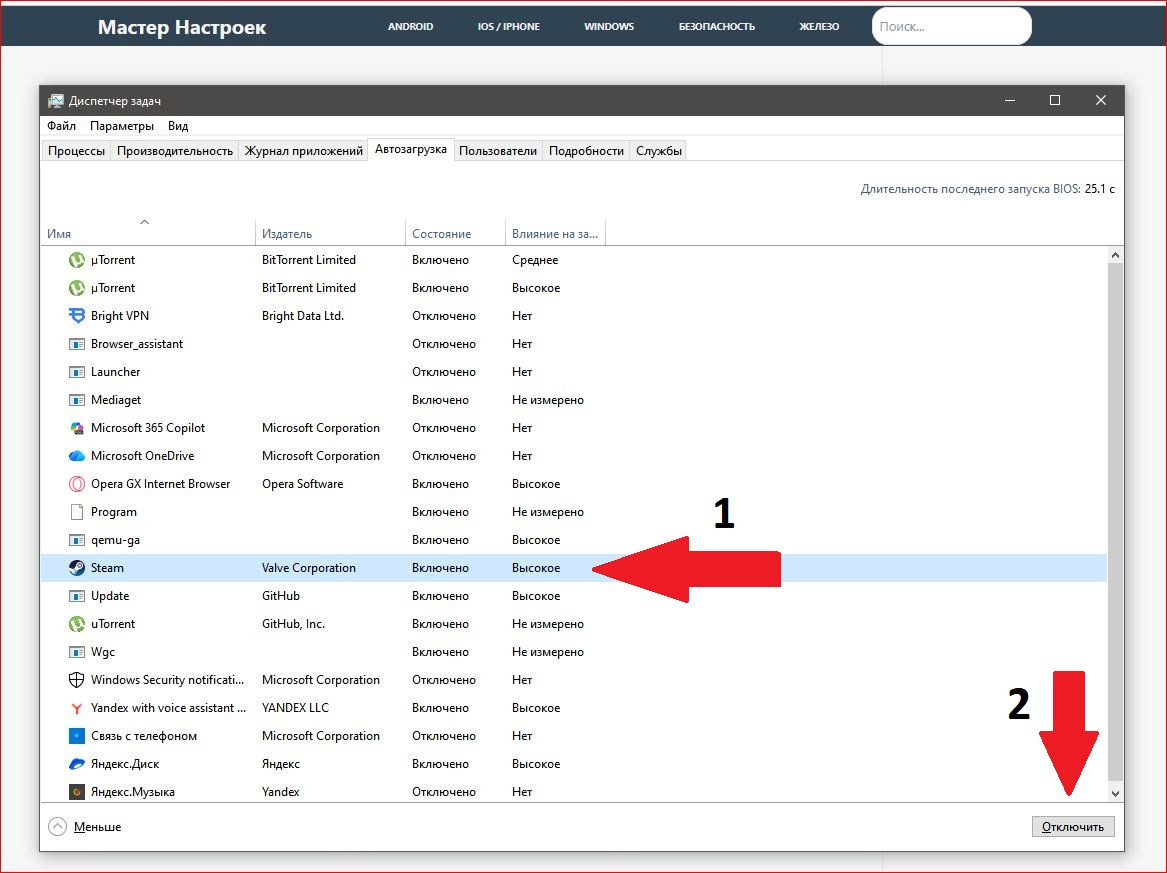The width and height of the screenshot is (1167, 873).
Task: Click the Microsoft 365 Copilot icon
Action: tap(77, 428)
